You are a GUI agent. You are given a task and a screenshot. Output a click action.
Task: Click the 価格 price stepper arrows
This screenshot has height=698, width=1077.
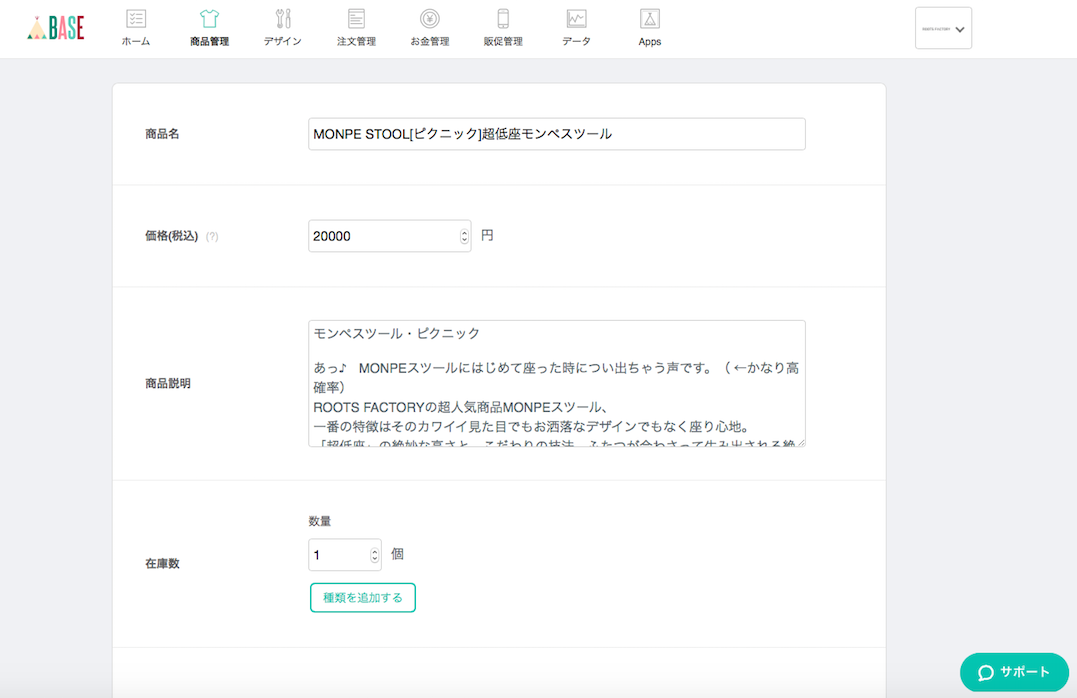464,236
